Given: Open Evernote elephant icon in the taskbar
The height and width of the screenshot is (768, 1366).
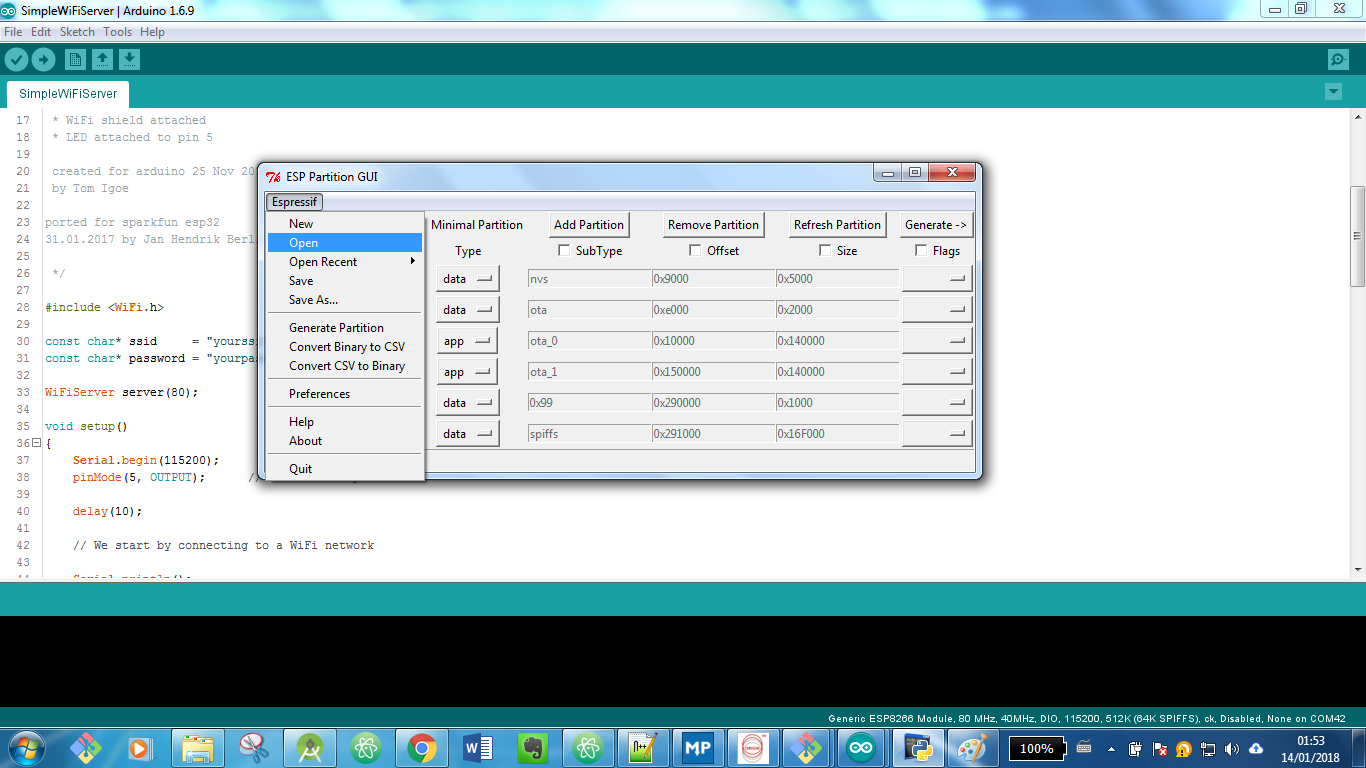Looking at the screenshot, I should [x=534, y=747].
